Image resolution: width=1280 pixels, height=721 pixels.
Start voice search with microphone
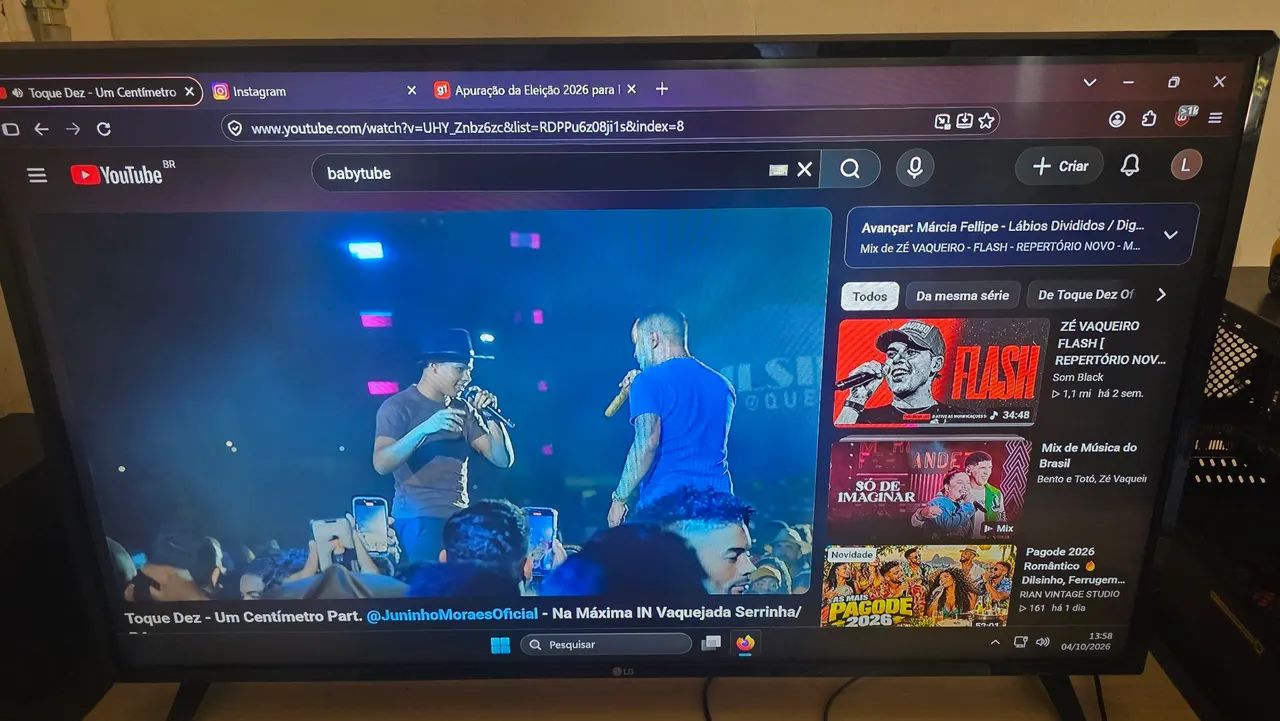point(914,168)
